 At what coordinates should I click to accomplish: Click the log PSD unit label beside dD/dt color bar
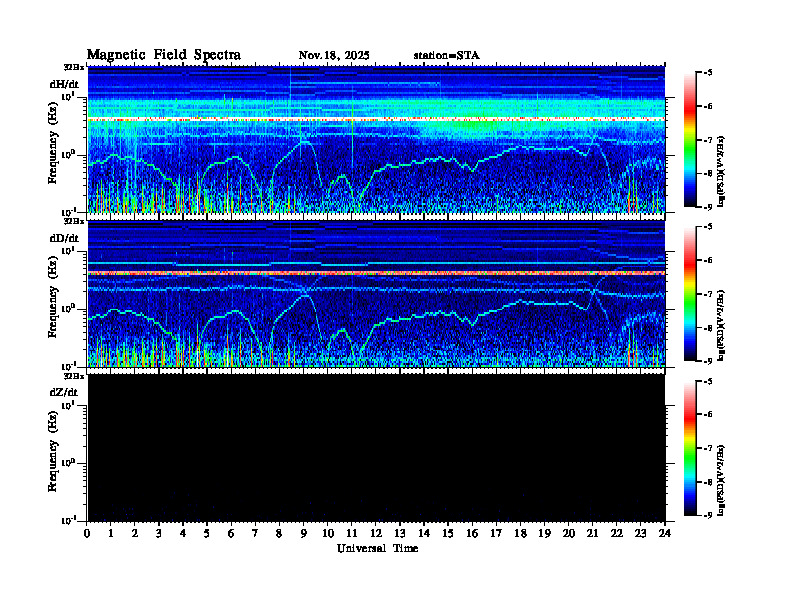pyautogui.click(x=721, y=325)
